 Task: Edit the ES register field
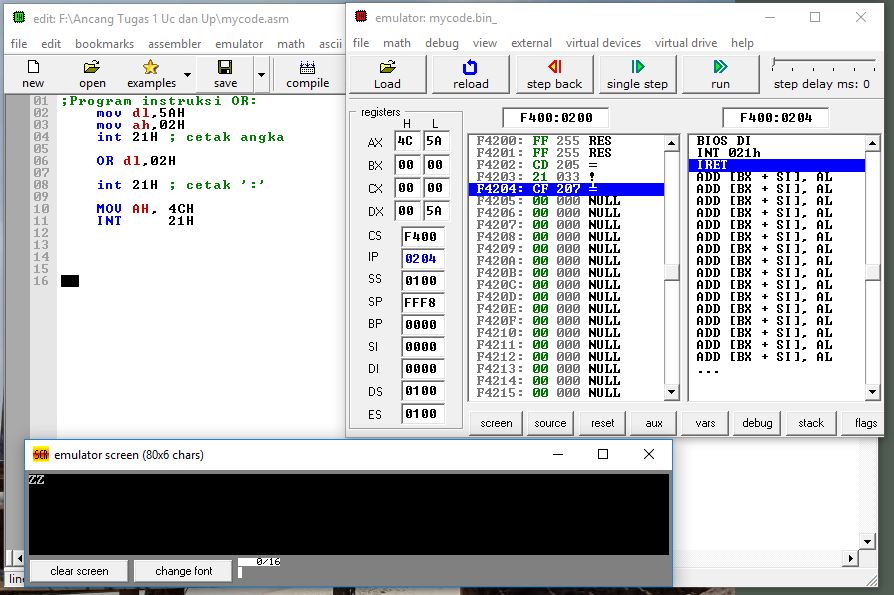(x=422, y=414)
